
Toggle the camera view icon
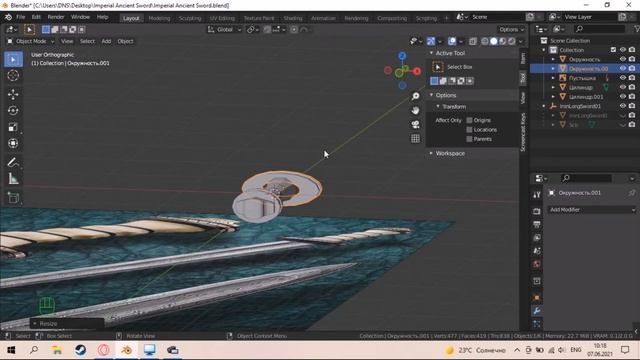pos(415,124)
